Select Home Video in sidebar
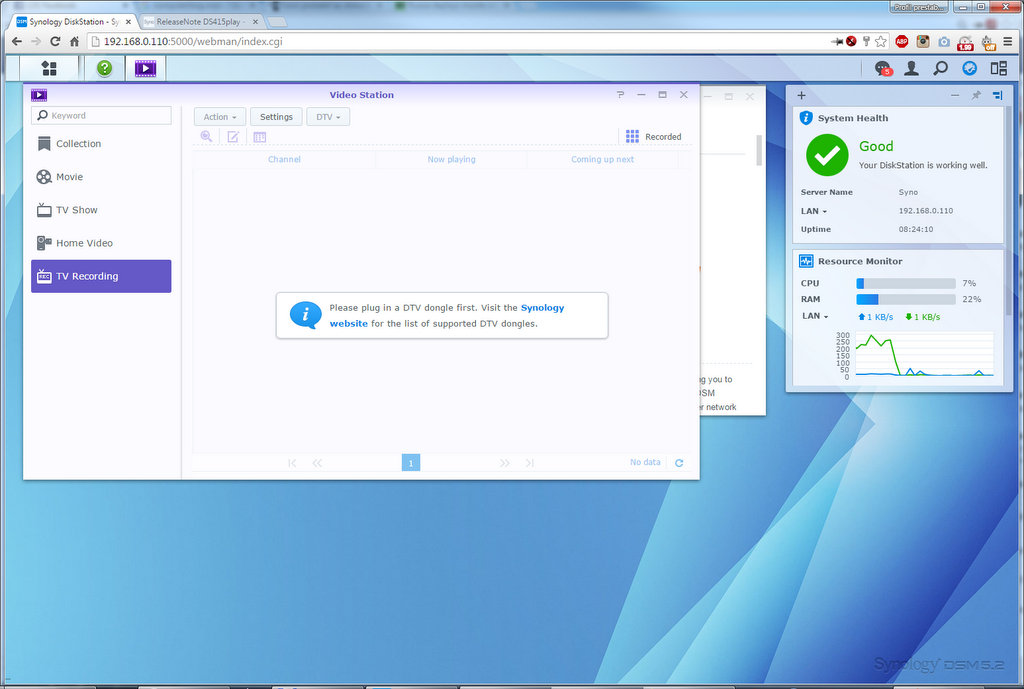 click(101, 243)
